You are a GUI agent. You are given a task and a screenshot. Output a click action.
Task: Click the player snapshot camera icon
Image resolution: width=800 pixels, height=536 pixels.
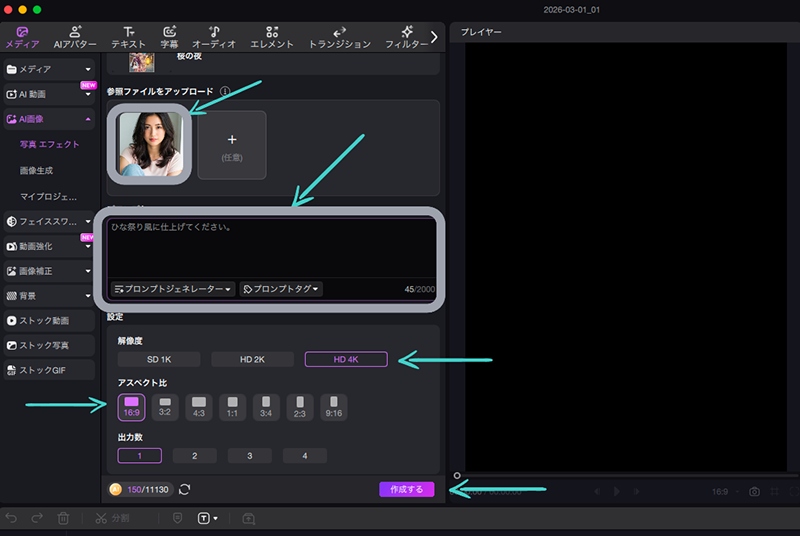(755, 492)
